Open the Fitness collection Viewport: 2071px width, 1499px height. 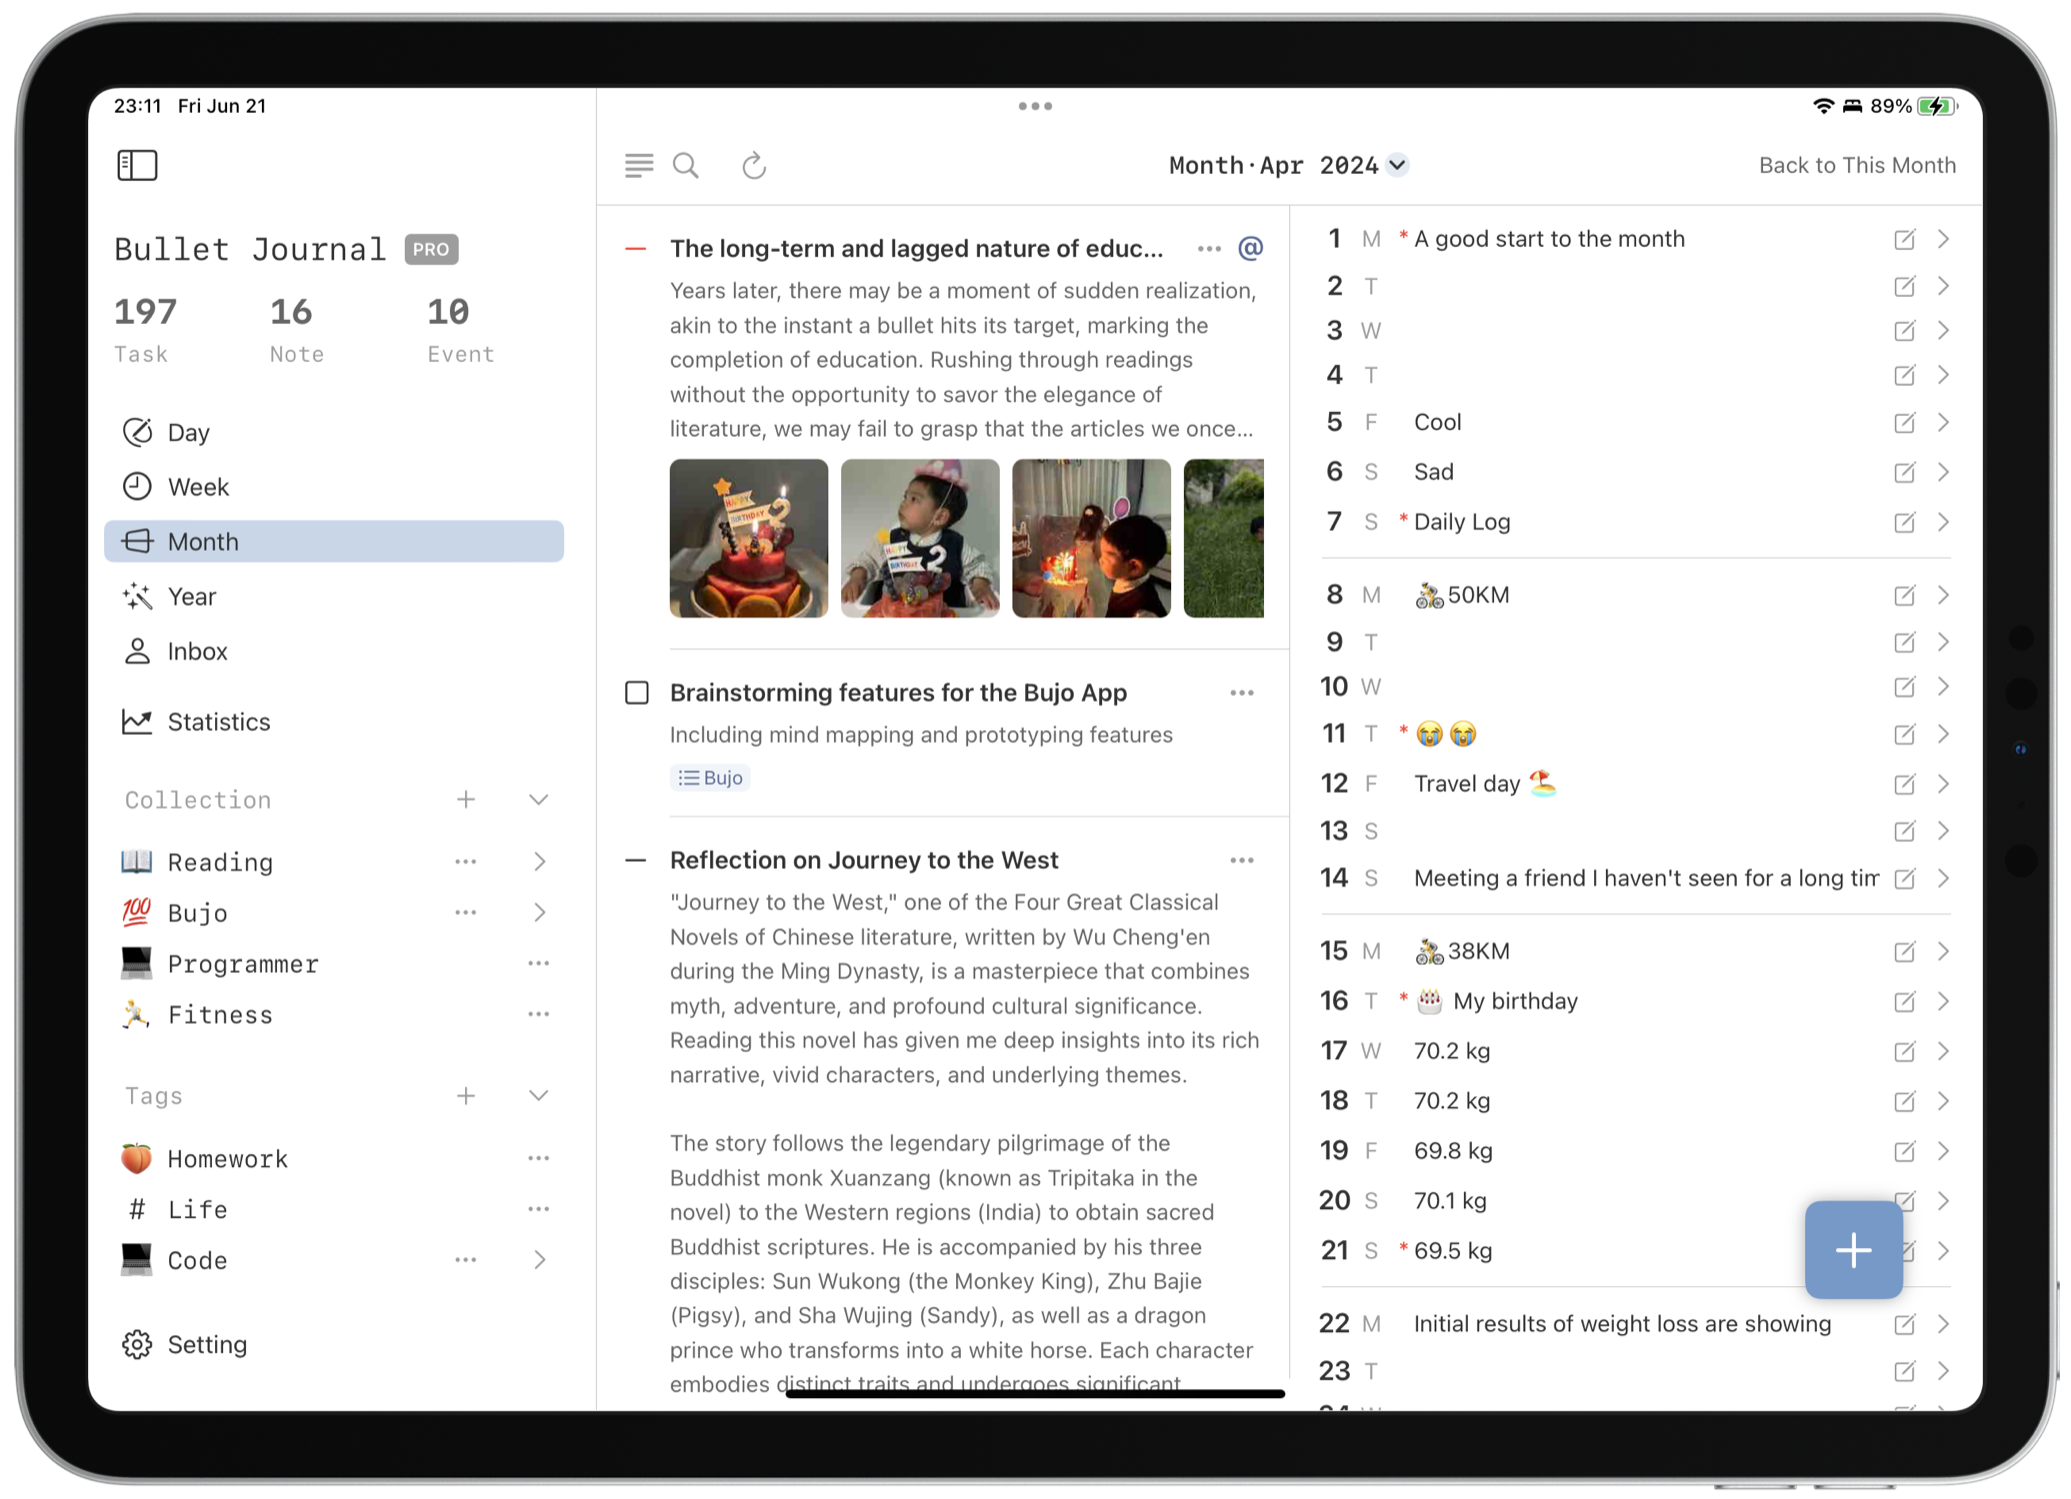click(220, 1014)
